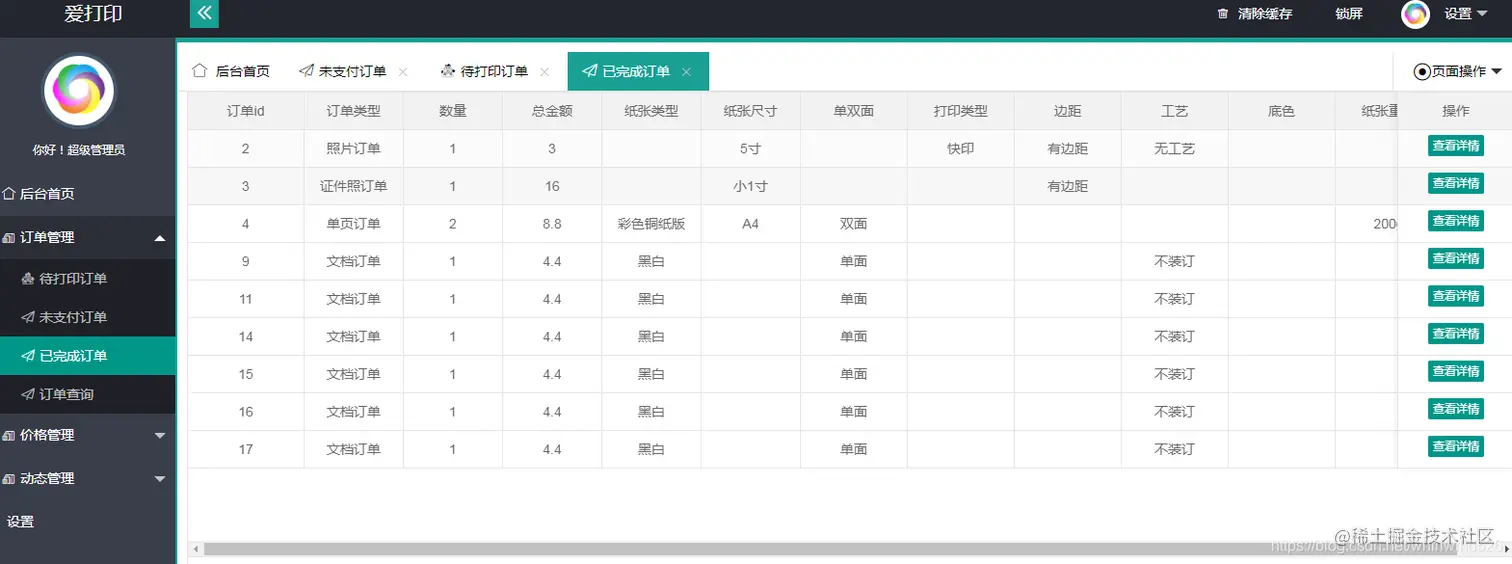Screen dimensions: 1512x564
Task: Click 查看详情 for order id 9
Action: pos(1455,258)
